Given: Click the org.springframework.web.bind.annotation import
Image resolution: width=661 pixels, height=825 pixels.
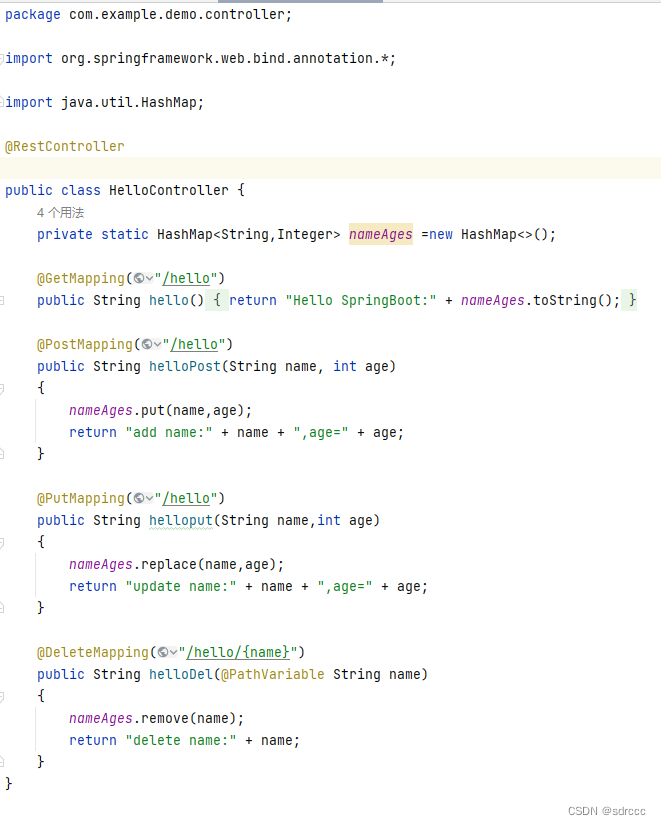Looking at the screenshot, I should tap(228, 58).
